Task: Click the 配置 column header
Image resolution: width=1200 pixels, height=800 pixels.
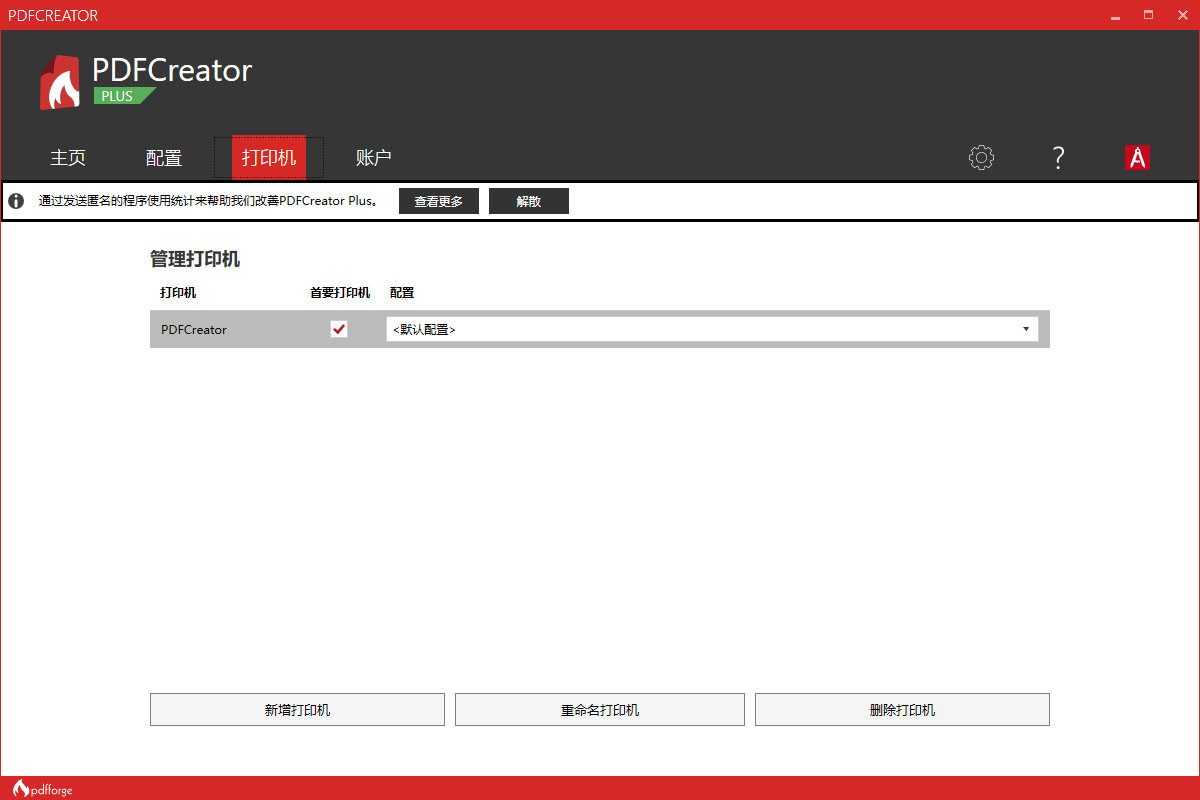Action: (402, 293)
